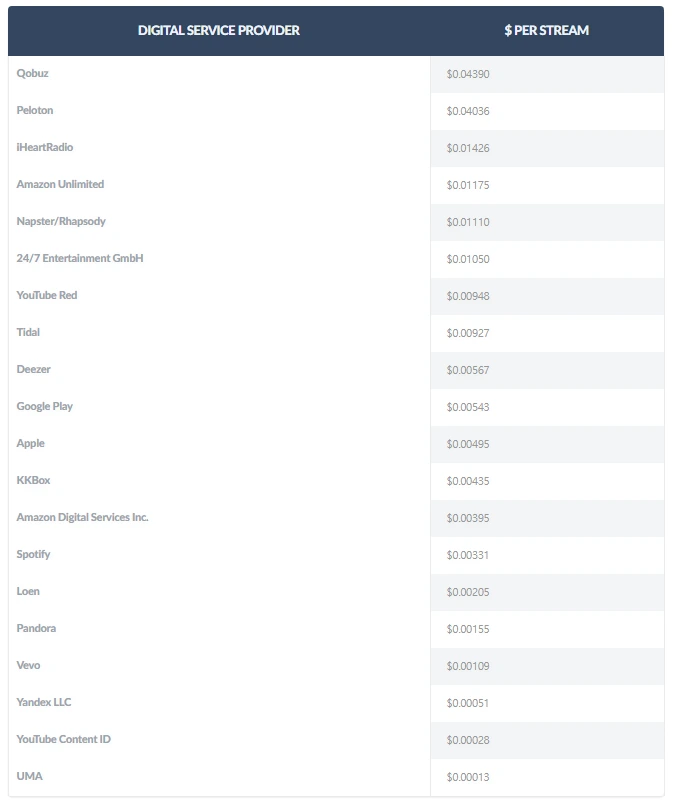
Task: Click Apple's per stream value $0.00495
Action: coord(468,444)
